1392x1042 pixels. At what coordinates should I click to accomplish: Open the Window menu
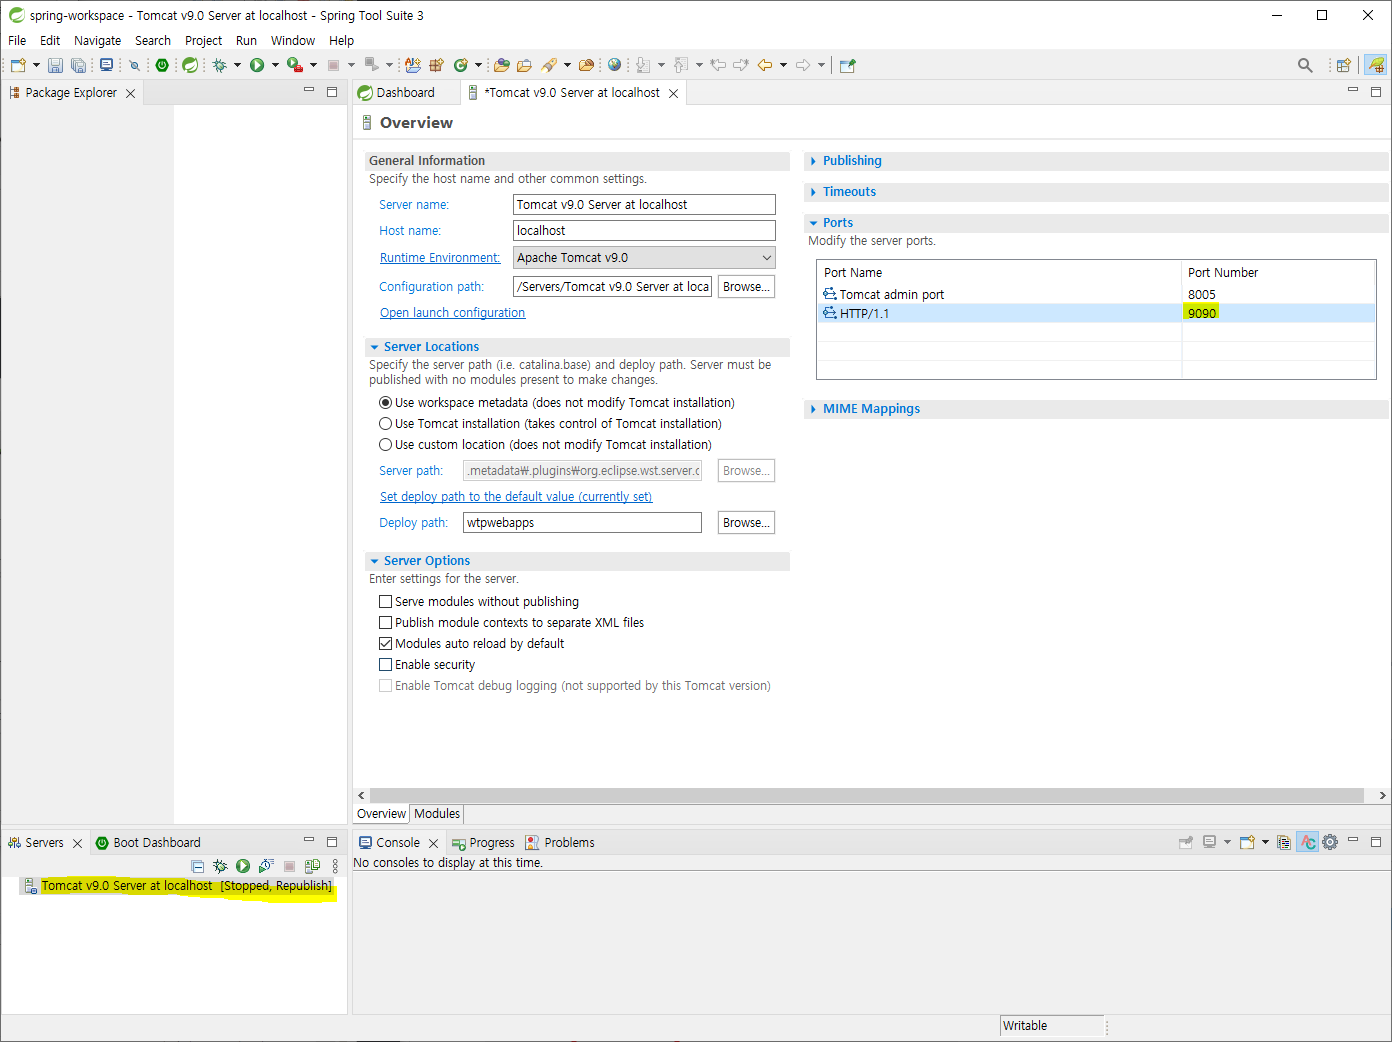[292, 40]
